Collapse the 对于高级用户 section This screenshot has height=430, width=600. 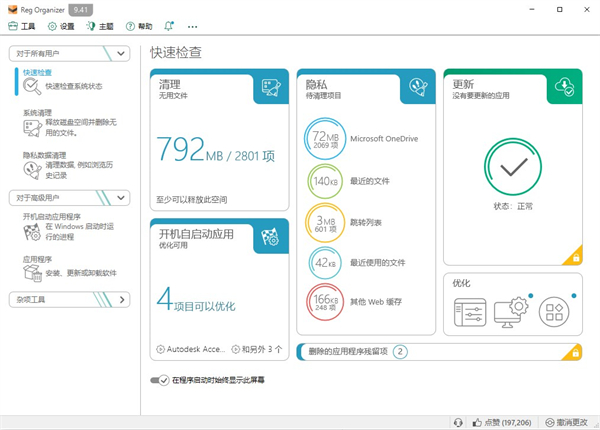(x=121, y=197)
